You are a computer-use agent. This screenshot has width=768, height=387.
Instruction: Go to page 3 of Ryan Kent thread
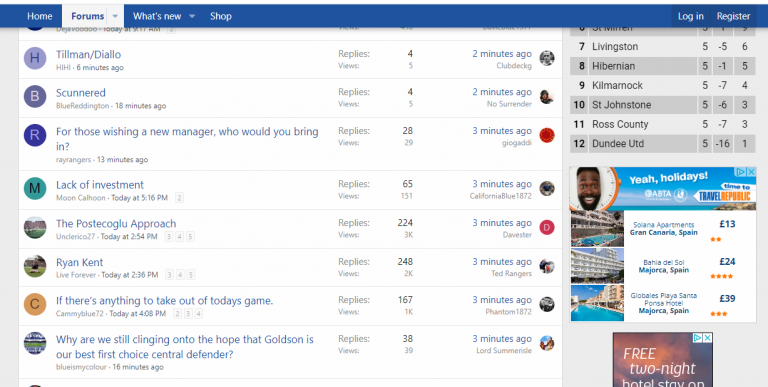169,275
